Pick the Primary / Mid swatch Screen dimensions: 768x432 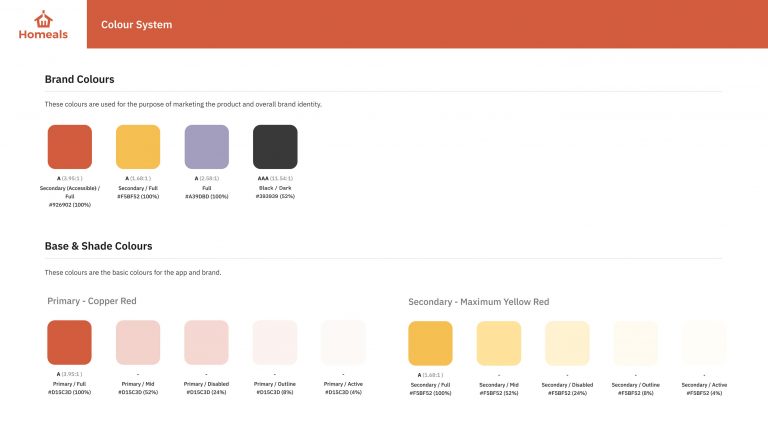138,342
